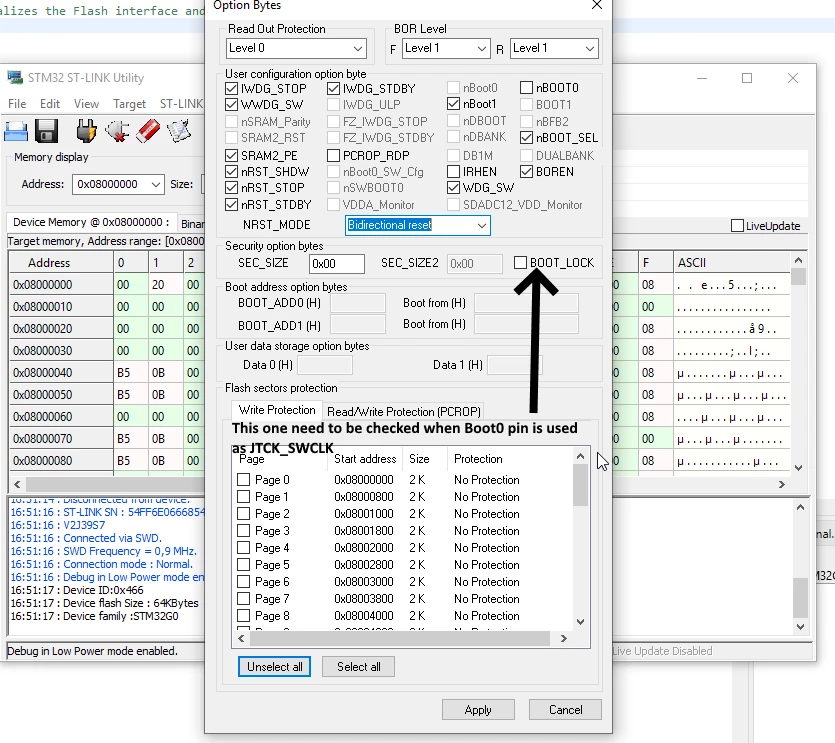835x743 pixels.
Task: Open the ST-LINK menu
Action: tap(181, 104)
